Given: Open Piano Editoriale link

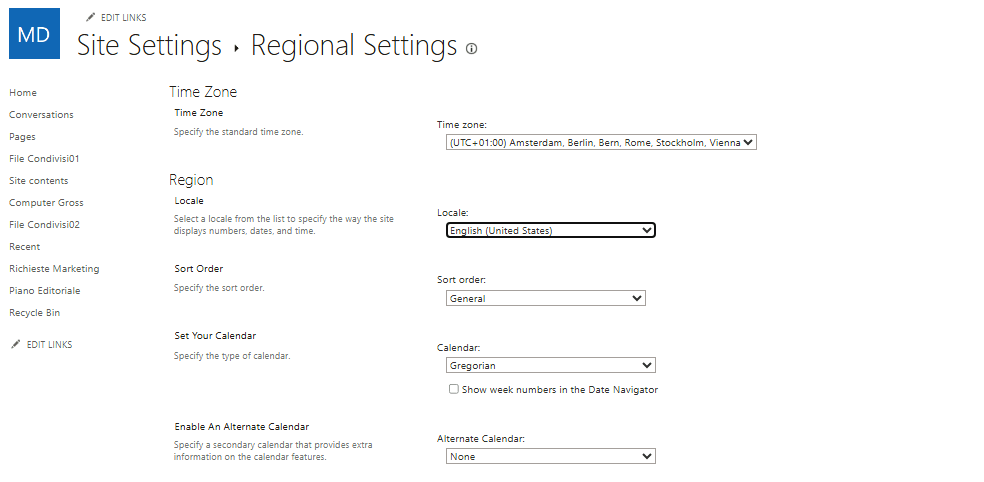Looking at the screenshot, I should click(45, 291).
